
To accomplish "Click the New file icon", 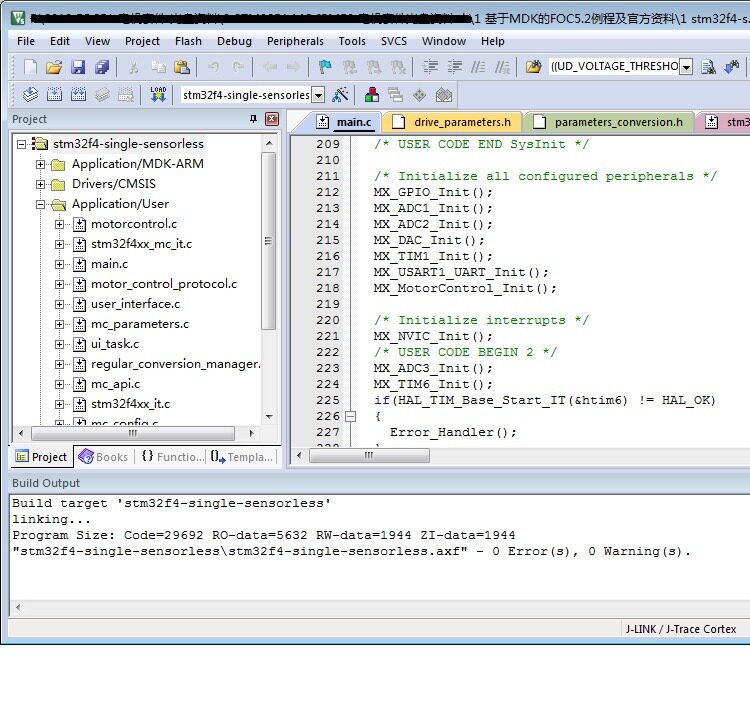I will click(x=30, y=67).
